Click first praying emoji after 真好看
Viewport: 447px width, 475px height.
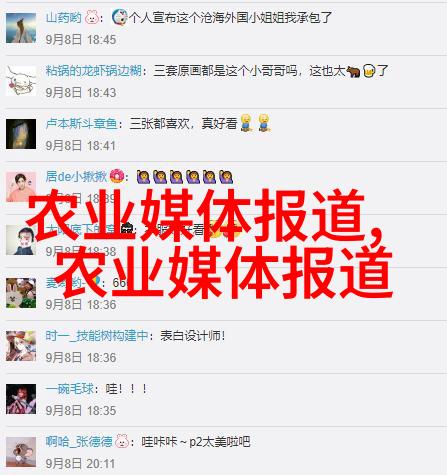tap(246, 123)
